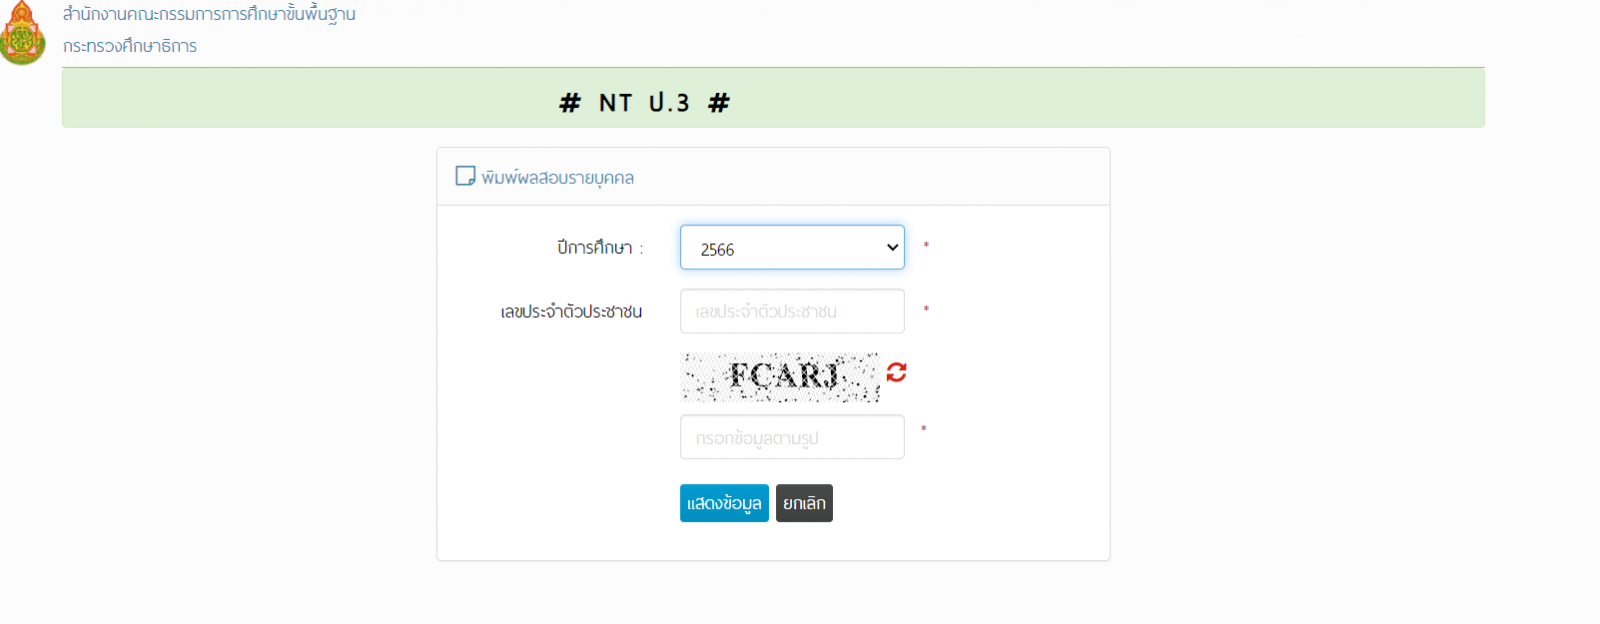
Task: Click the NT ป.3 banner title
Action: [x=644, y=103]
